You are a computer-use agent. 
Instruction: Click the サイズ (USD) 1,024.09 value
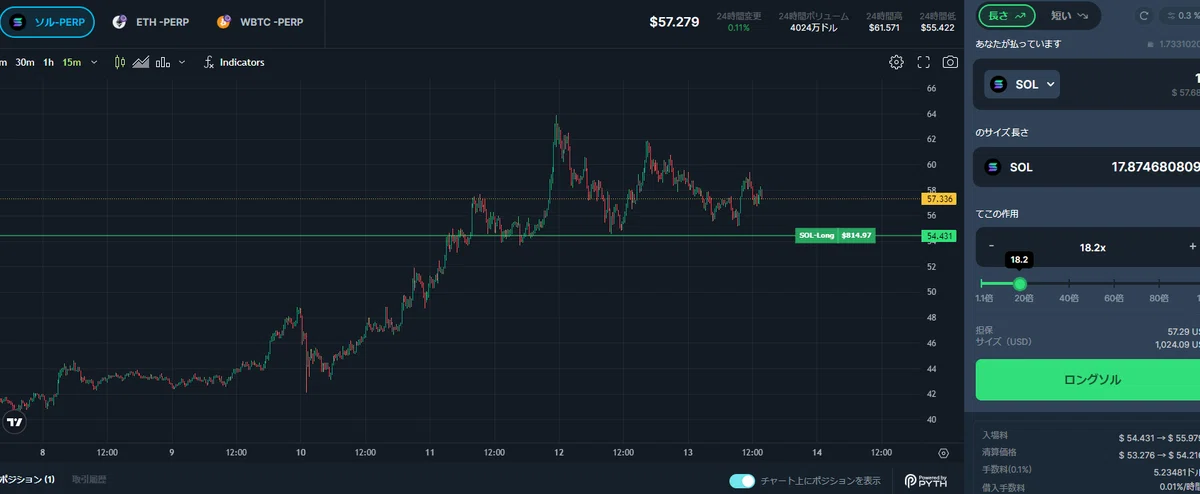tap(1176, 346)
